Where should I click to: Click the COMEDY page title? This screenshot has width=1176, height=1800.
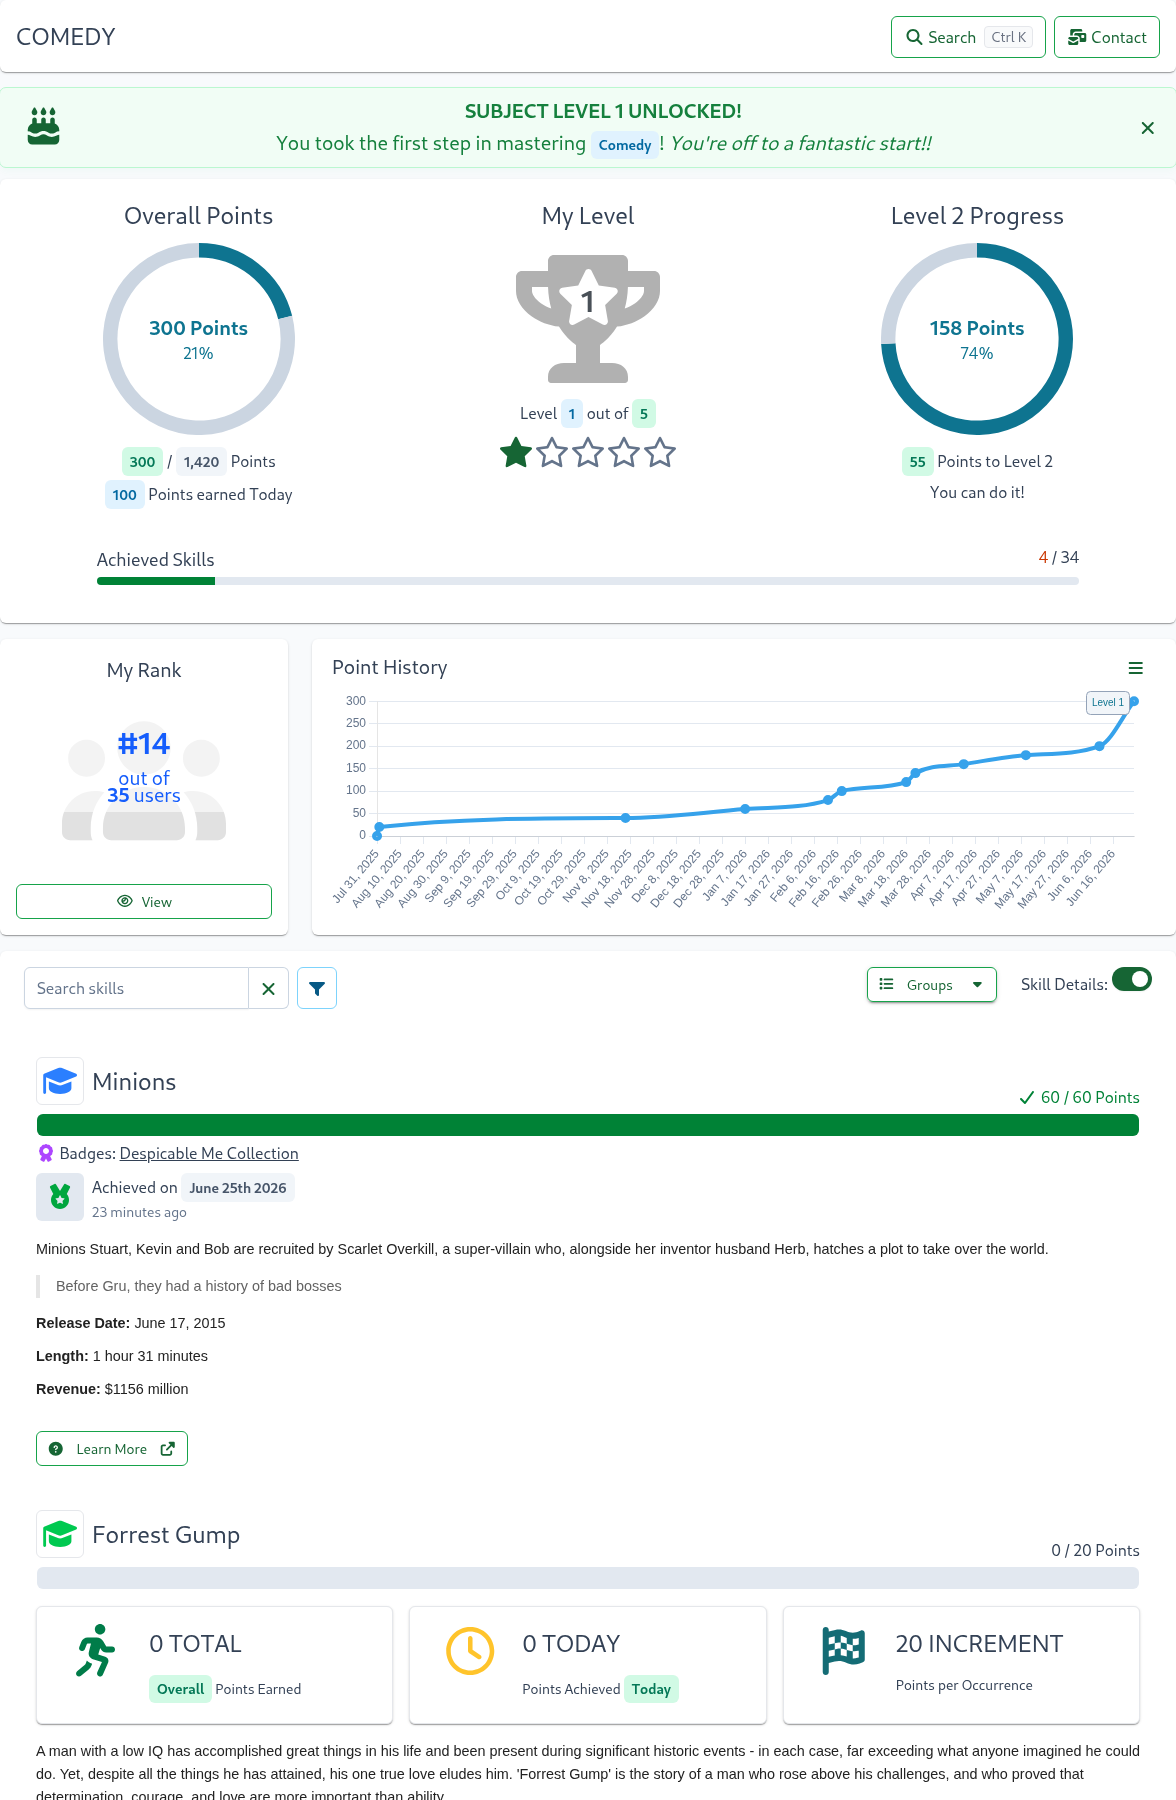66,37
